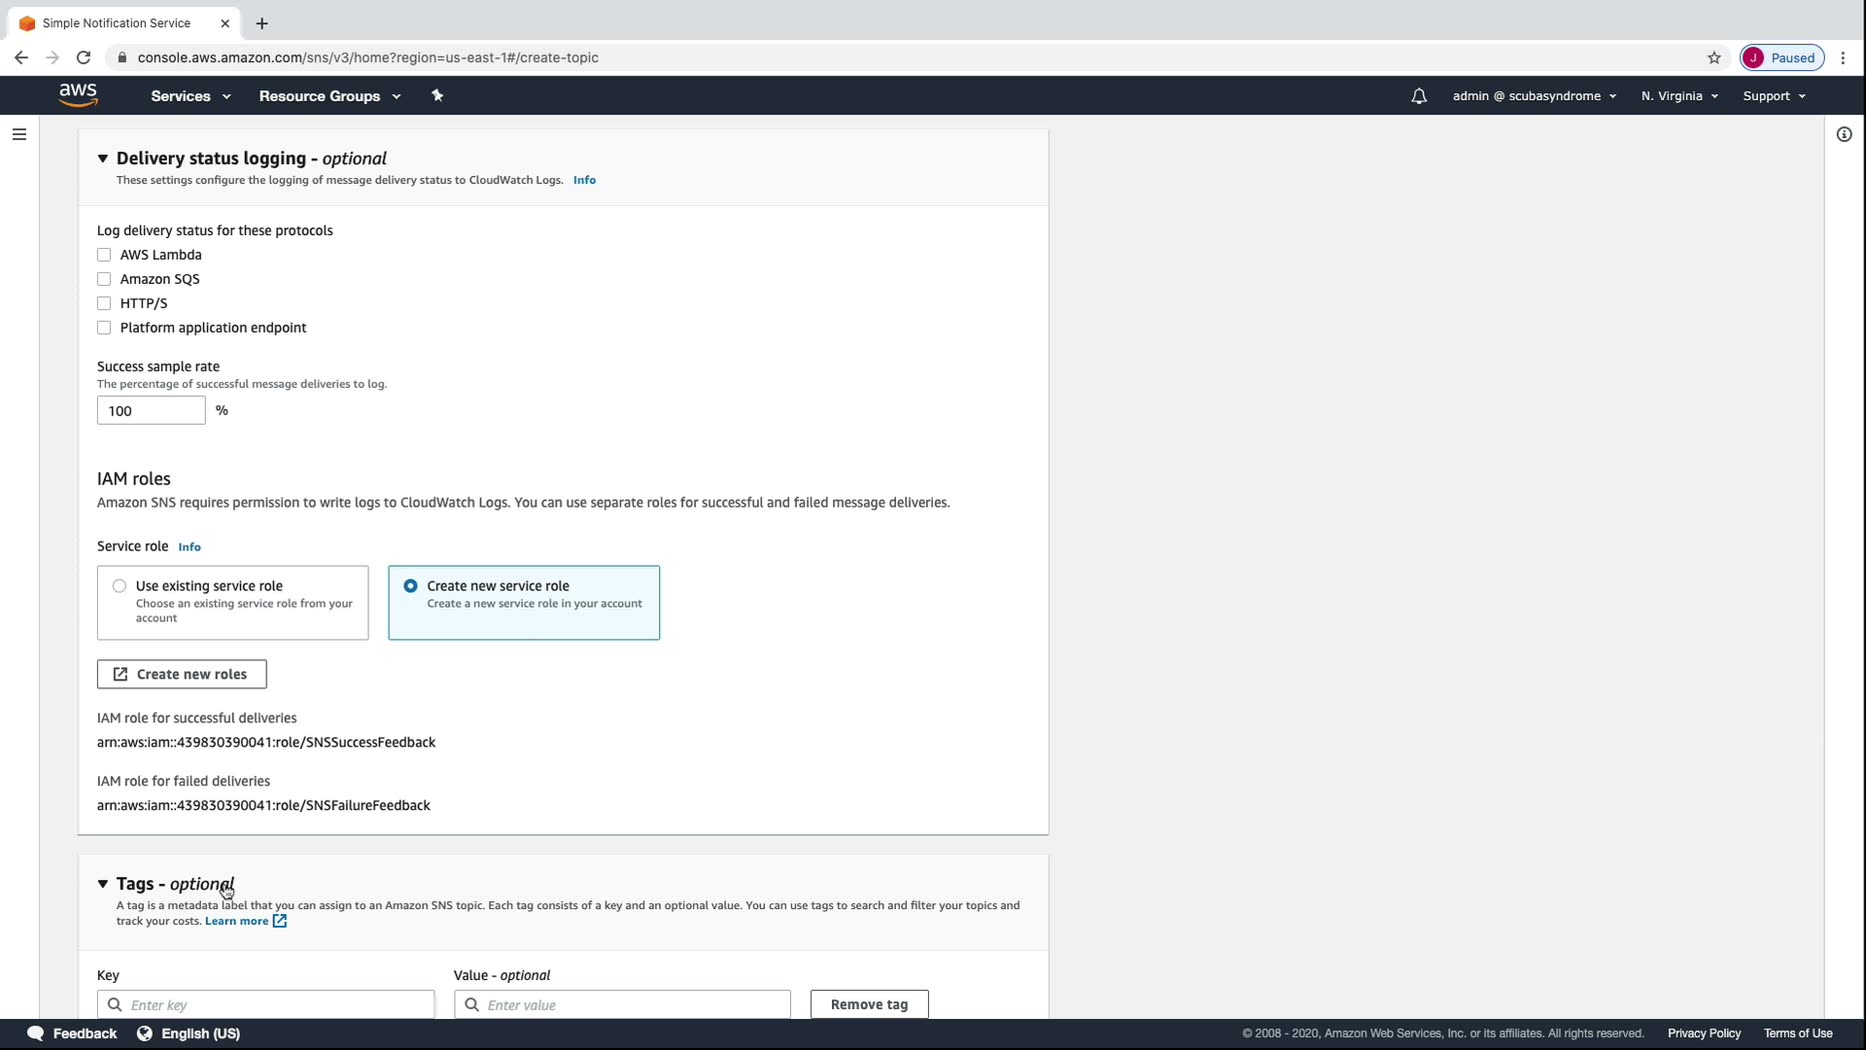1866x1050 pixels.
Task: View site security lock information
Action: 122,58
